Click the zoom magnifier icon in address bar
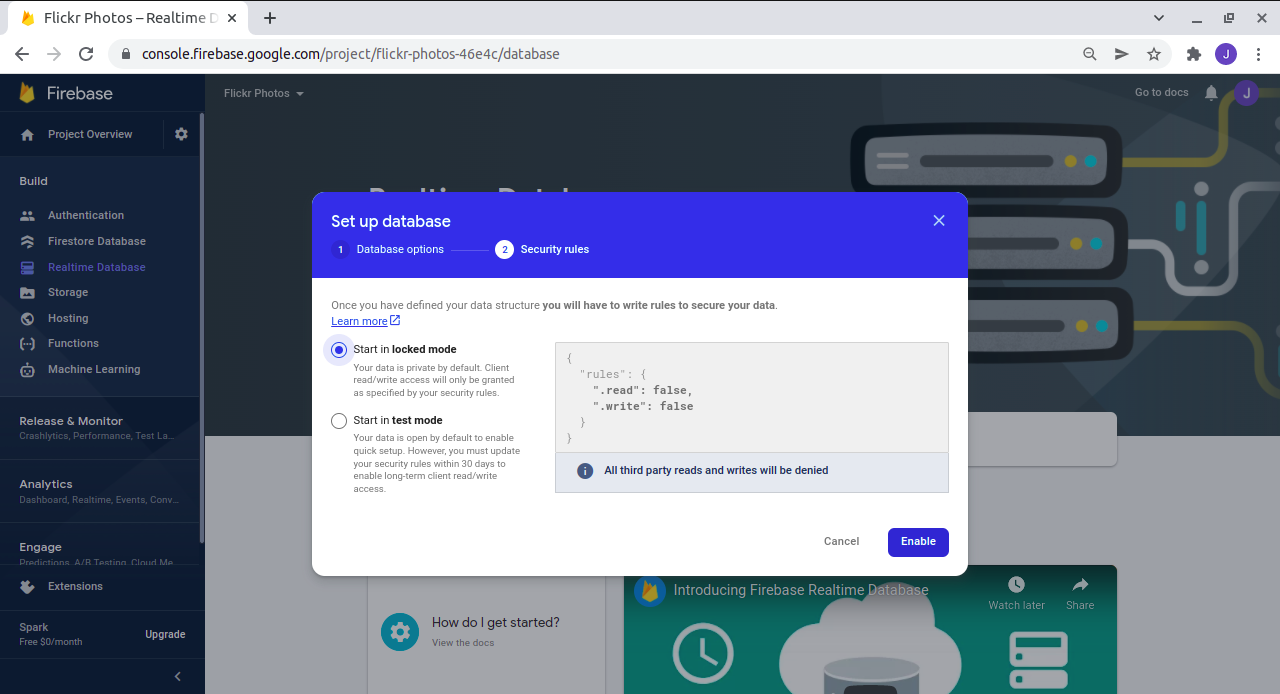The height and width of the screenshot is (694, 1280). click(1090, 54)
